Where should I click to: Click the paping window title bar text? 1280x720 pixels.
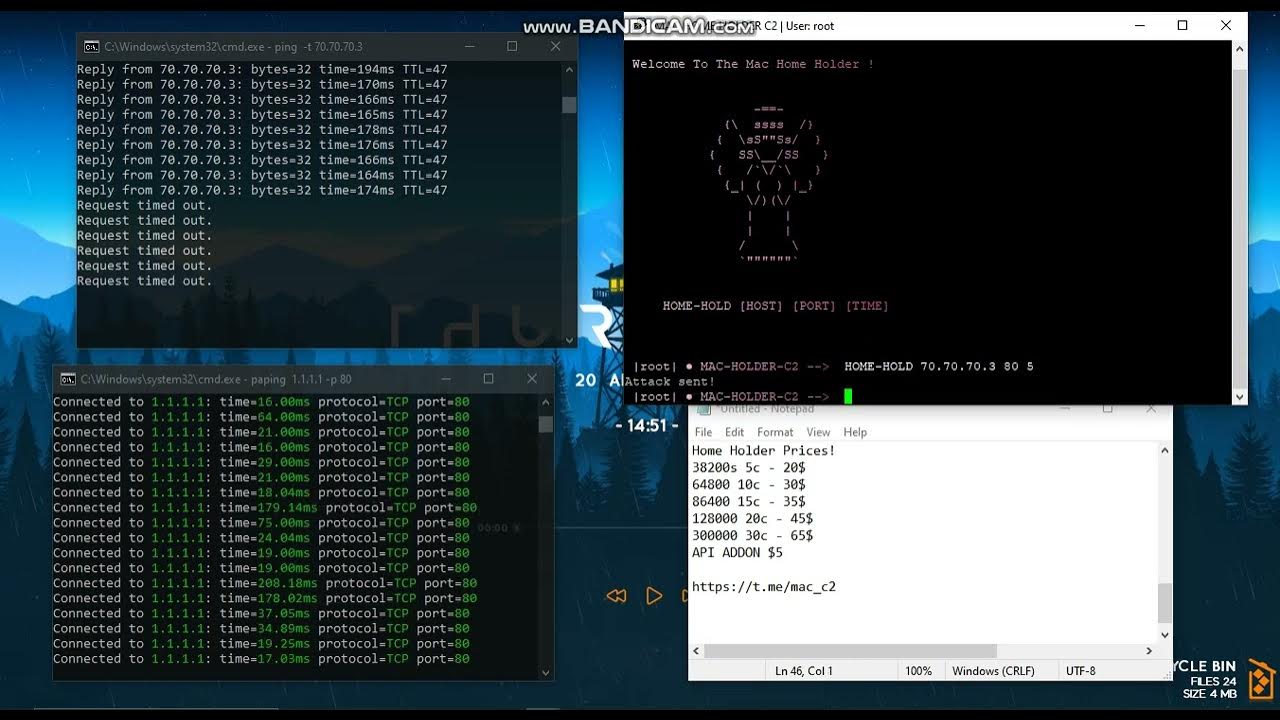click(216, 379)
